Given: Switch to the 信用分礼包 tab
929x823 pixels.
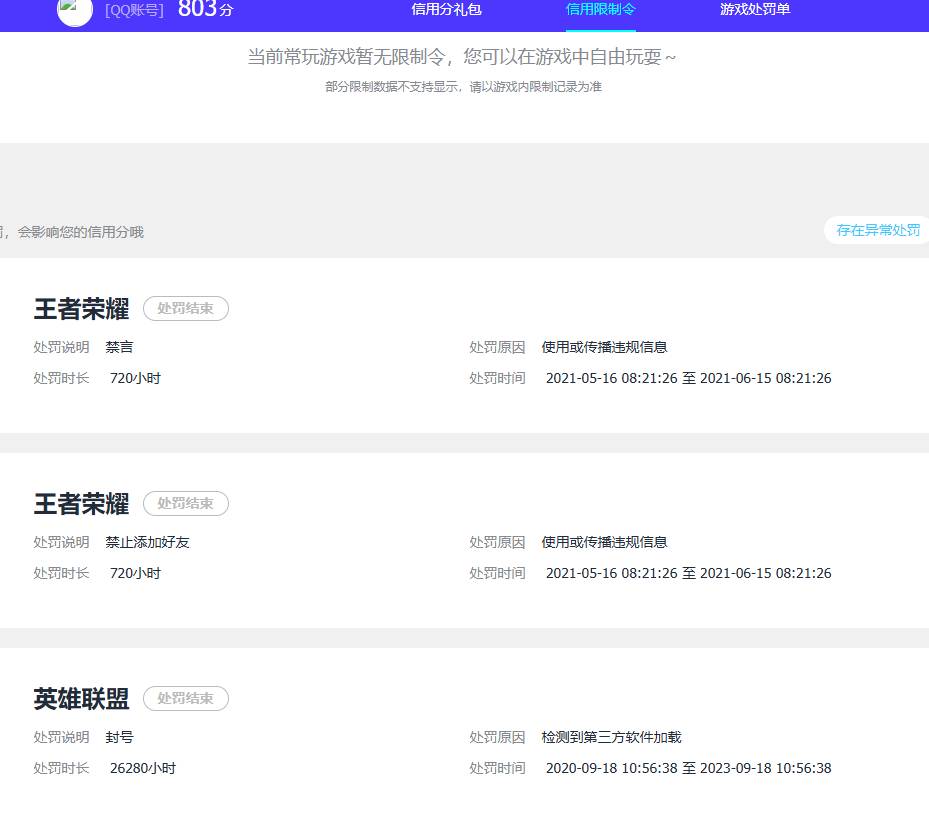Looking at the screenshot, I should point(445,9).
